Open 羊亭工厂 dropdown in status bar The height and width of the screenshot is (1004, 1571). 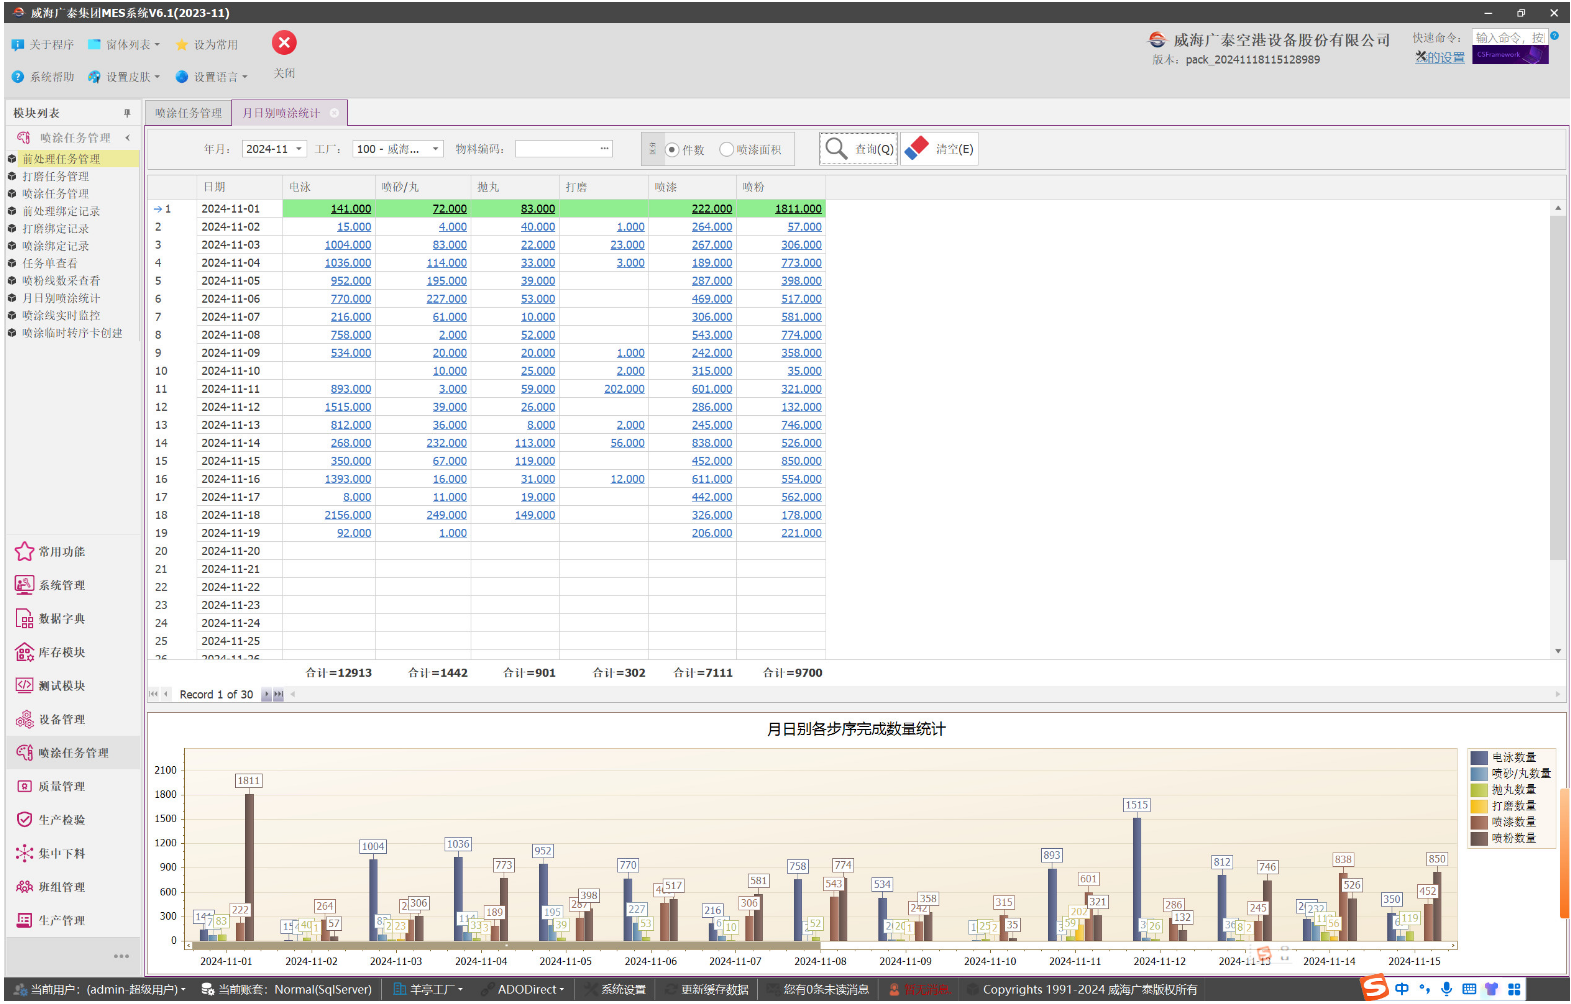coord(428,990)
